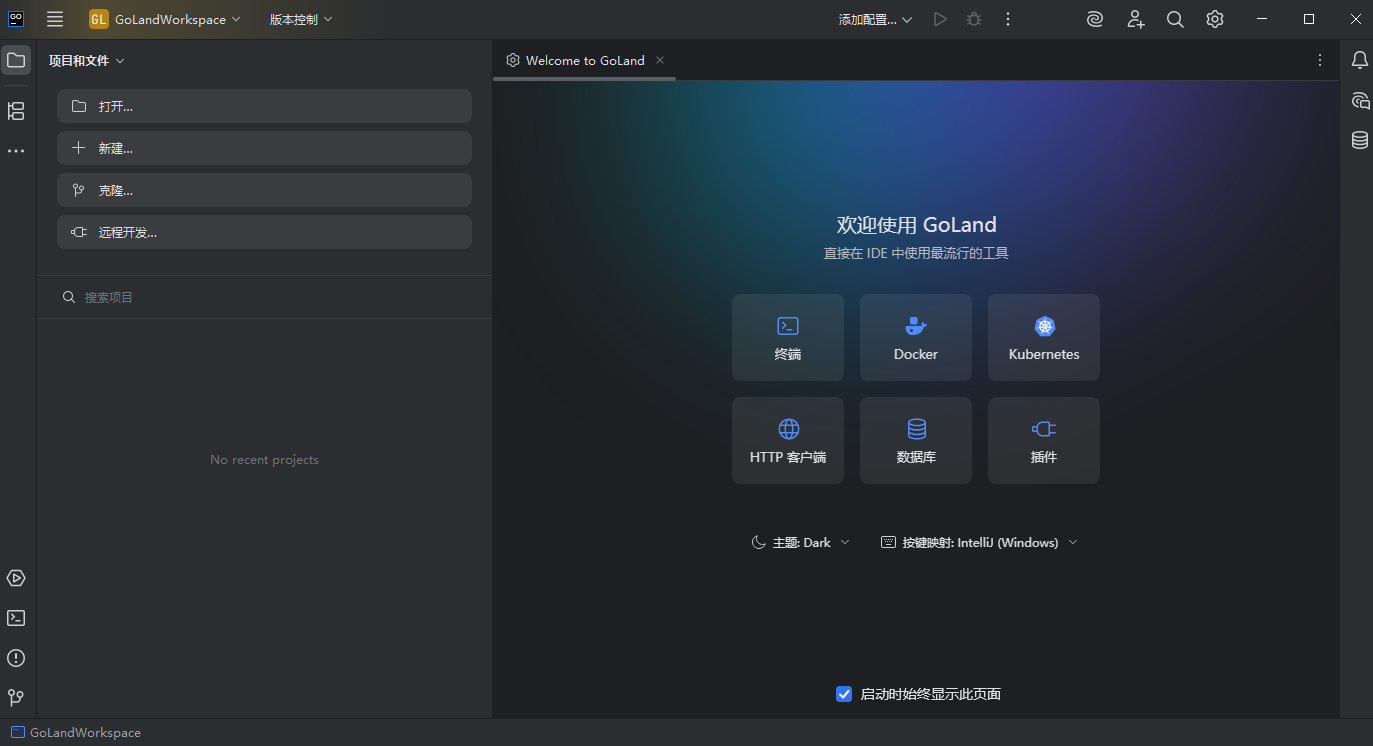Select the Welcome to GoLand tab

[585, 60]
